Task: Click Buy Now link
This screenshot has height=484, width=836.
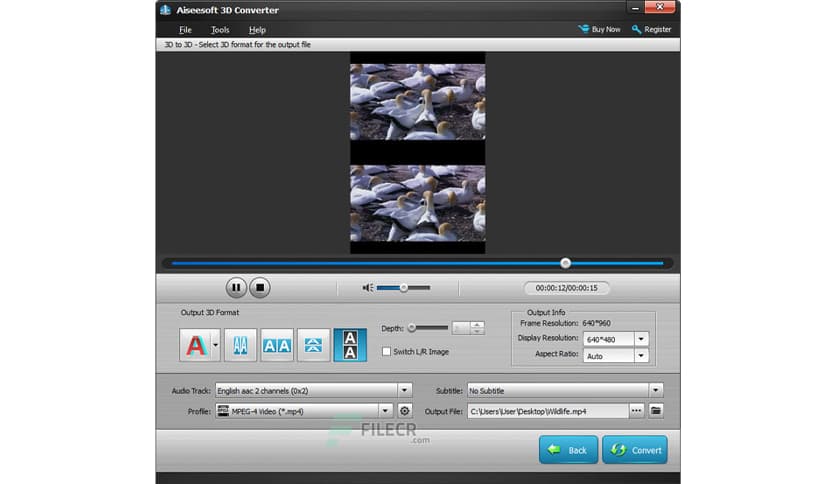Action: coord(599,29)
